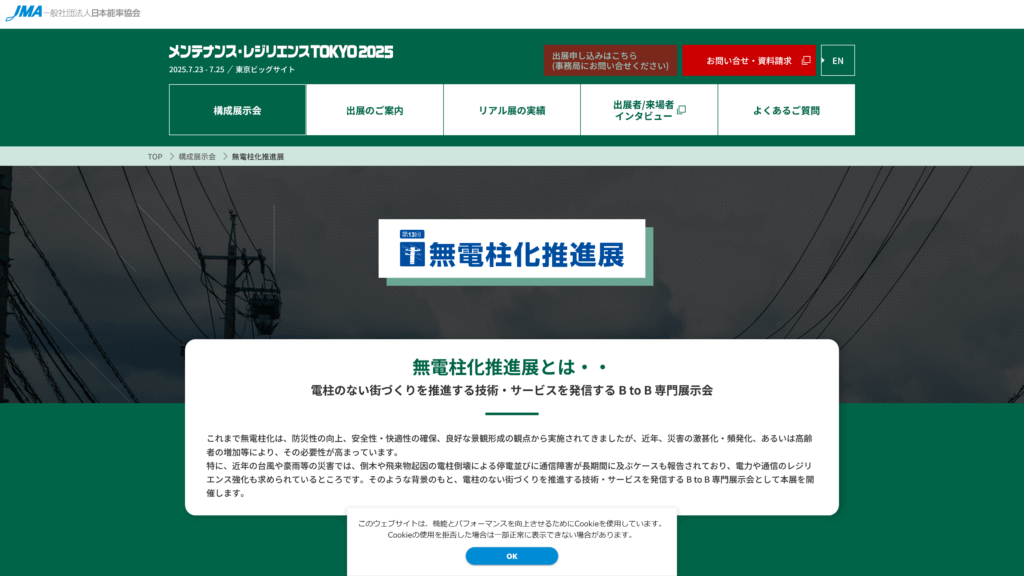Open the 出展のご案内 navigation tab
This screenshot has width=1024, height=576.
(375, 110)
